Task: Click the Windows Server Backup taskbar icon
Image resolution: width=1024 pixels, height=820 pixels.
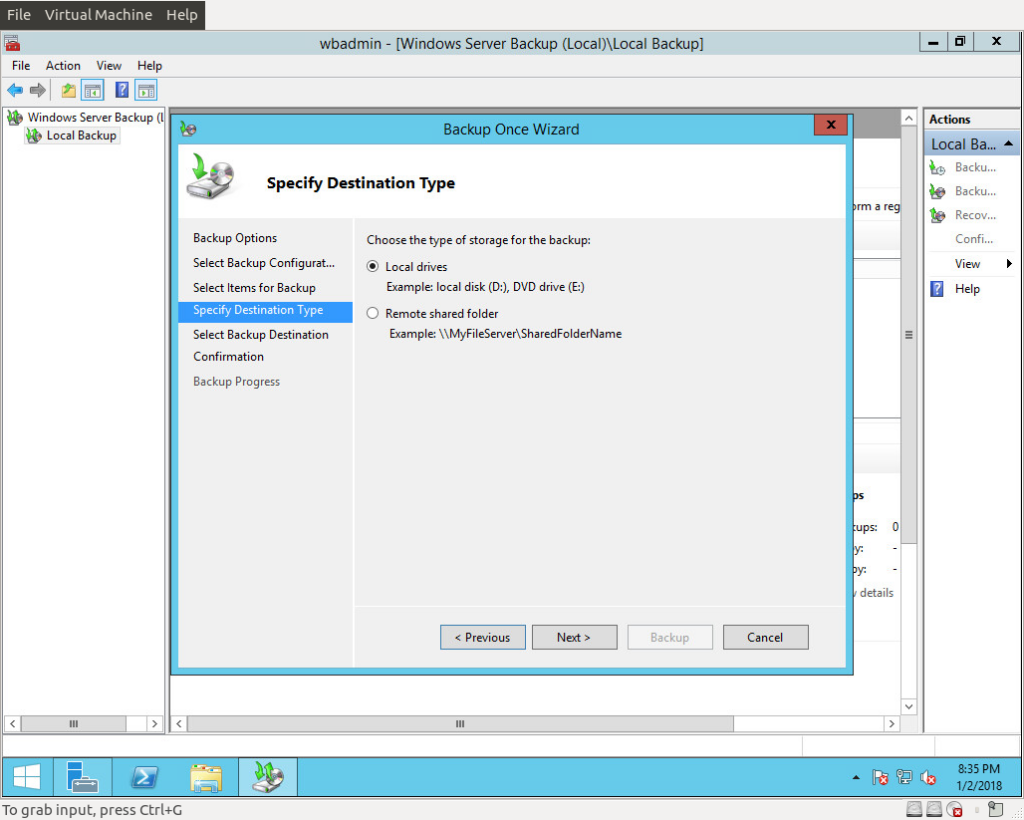Action: tap(268, 777)
